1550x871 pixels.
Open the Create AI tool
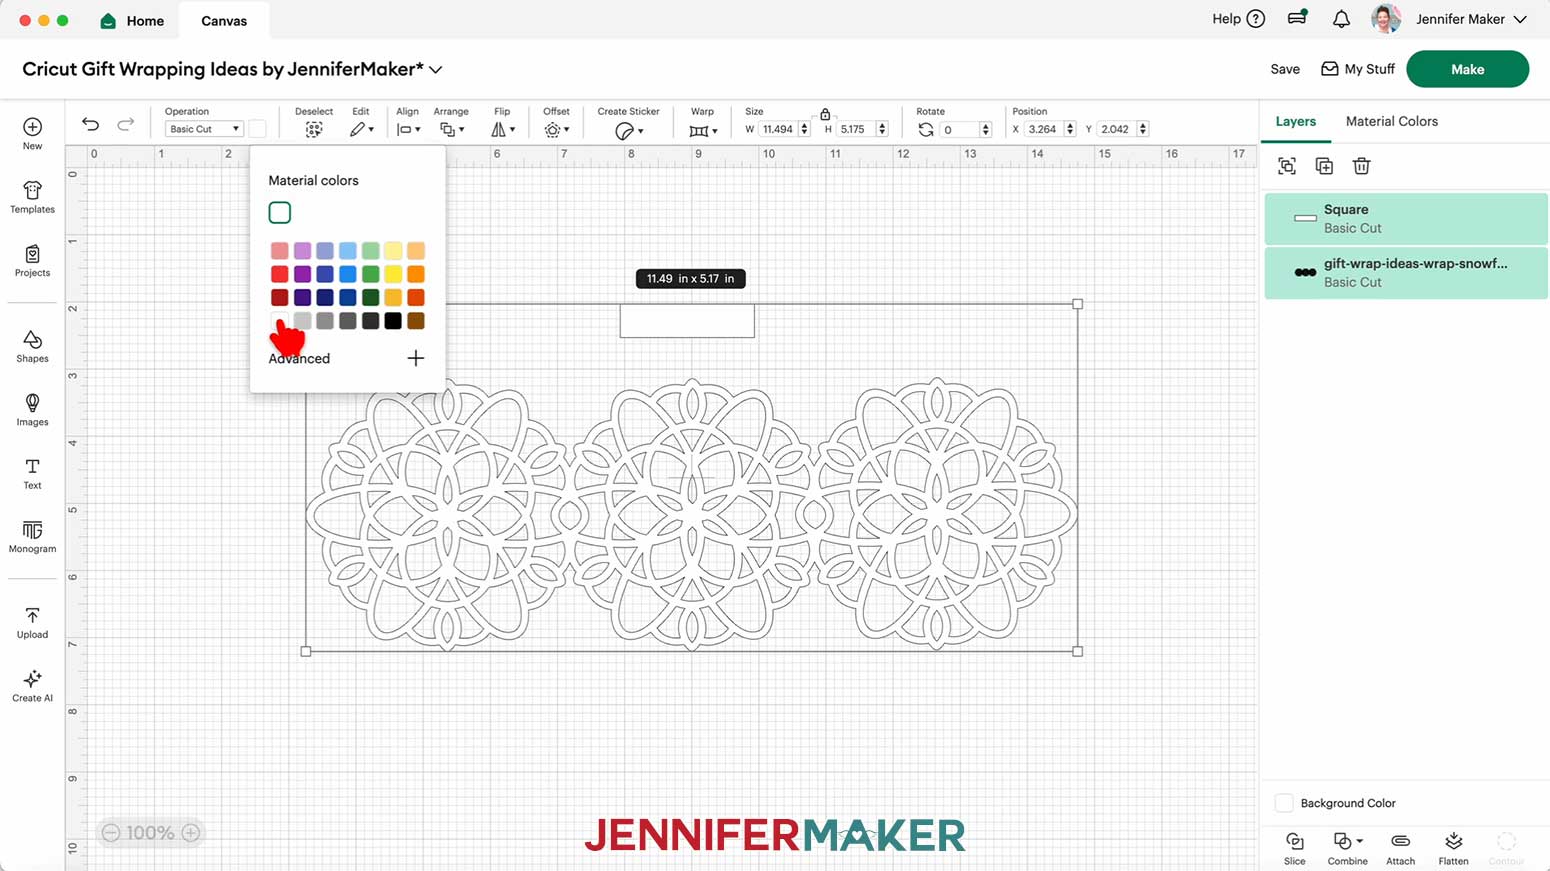32,685
